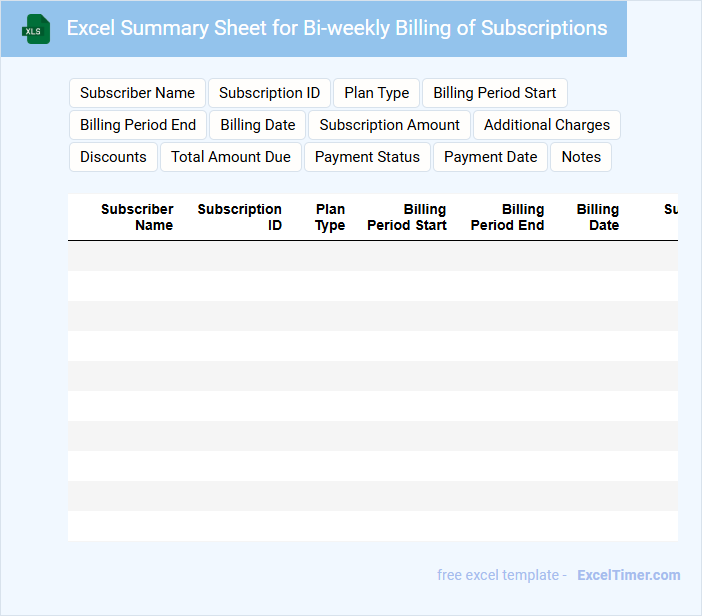702x616 pixels.
Task: Select the Subscription ID column header
Action: 240,217
